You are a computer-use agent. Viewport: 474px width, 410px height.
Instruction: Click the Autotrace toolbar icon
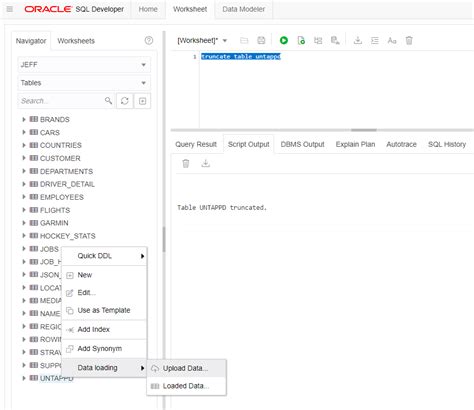335,41
